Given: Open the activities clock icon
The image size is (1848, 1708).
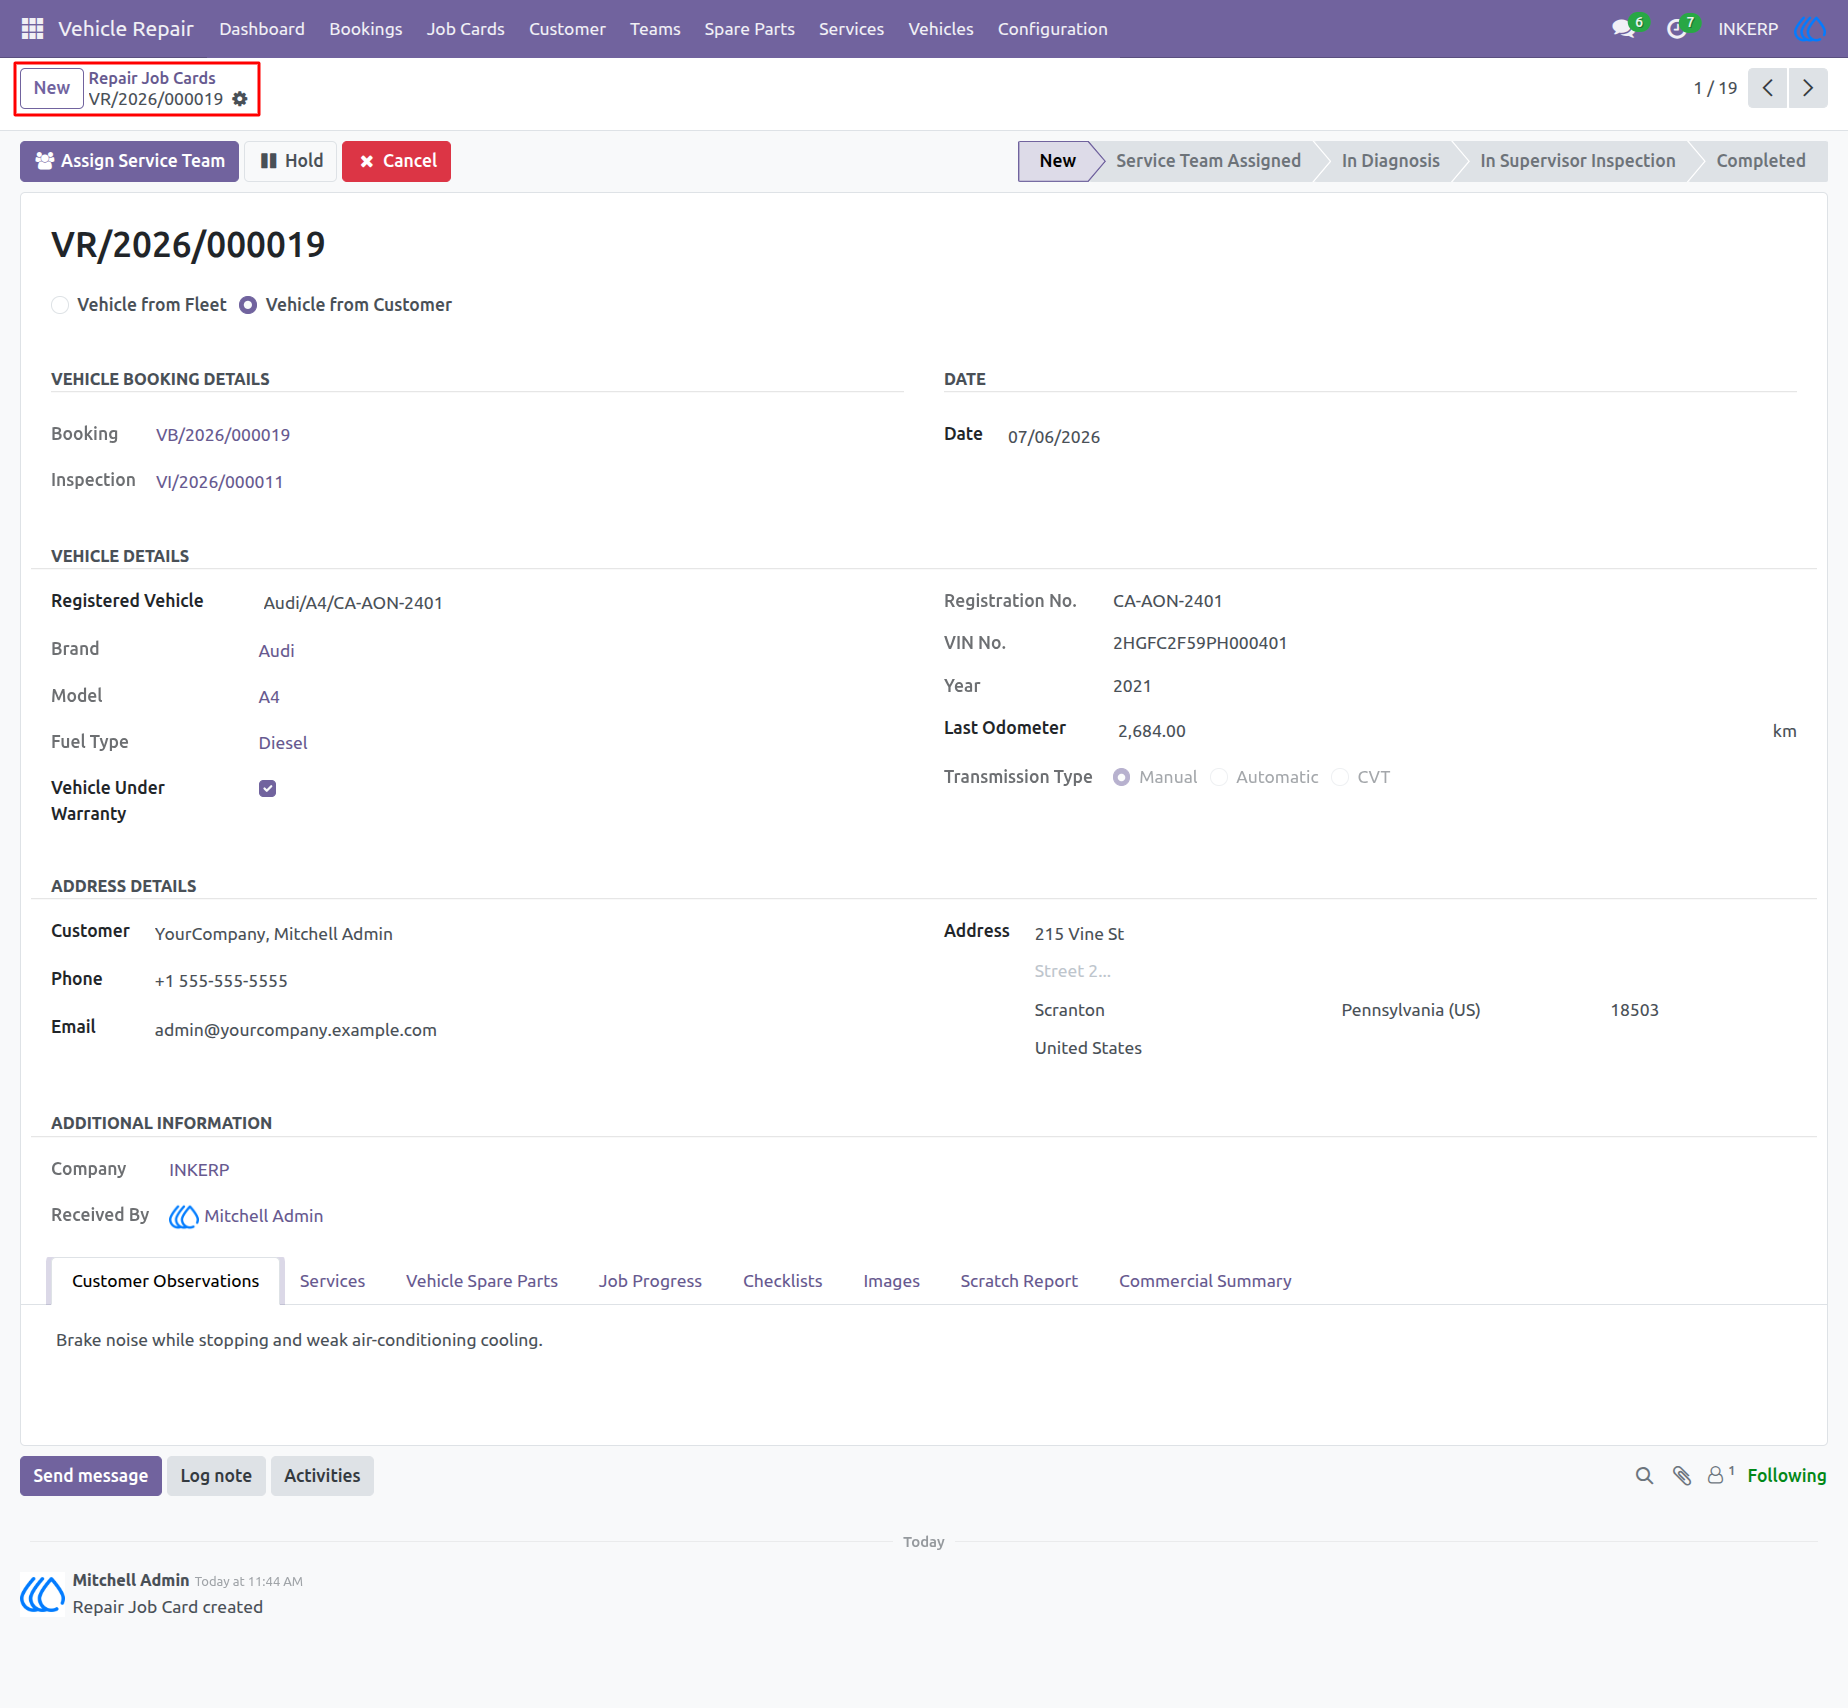Looking at the screenshot, I should tap(1677, 29).
